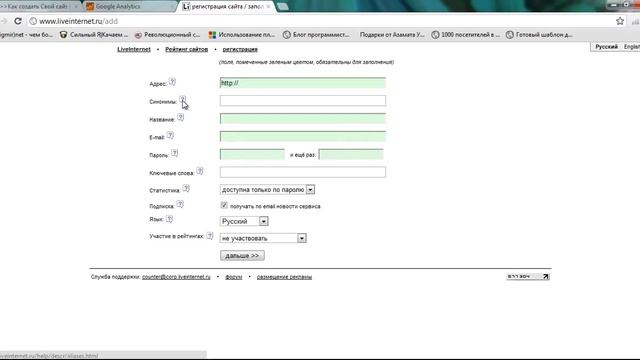Click the help icon next to Статистика
The image size is (640, 360).
click(x=186, y=189)
